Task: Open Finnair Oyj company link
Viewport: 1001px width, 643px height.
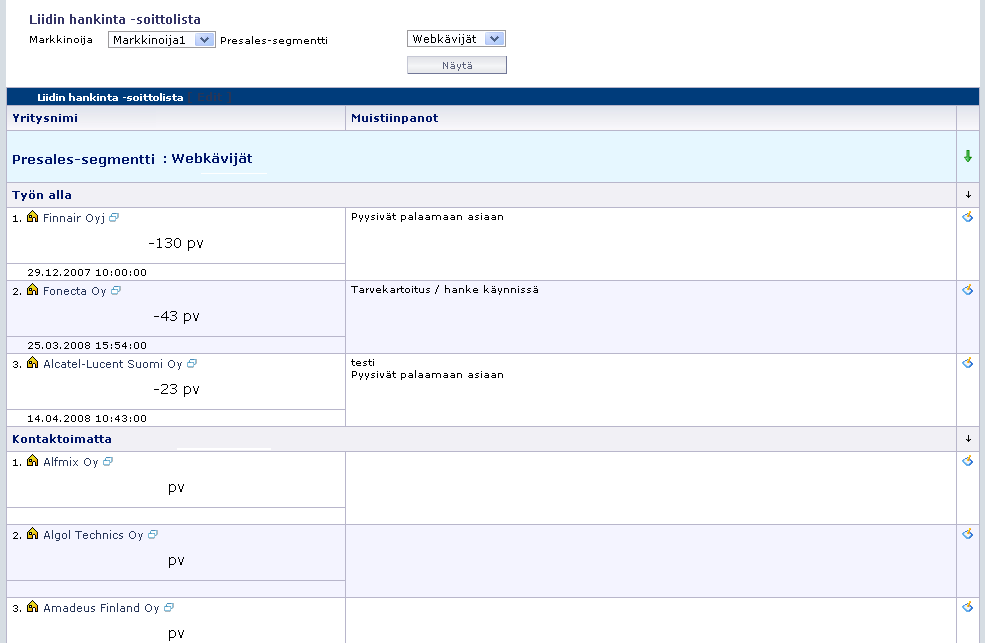Action: tap(73, 218)
